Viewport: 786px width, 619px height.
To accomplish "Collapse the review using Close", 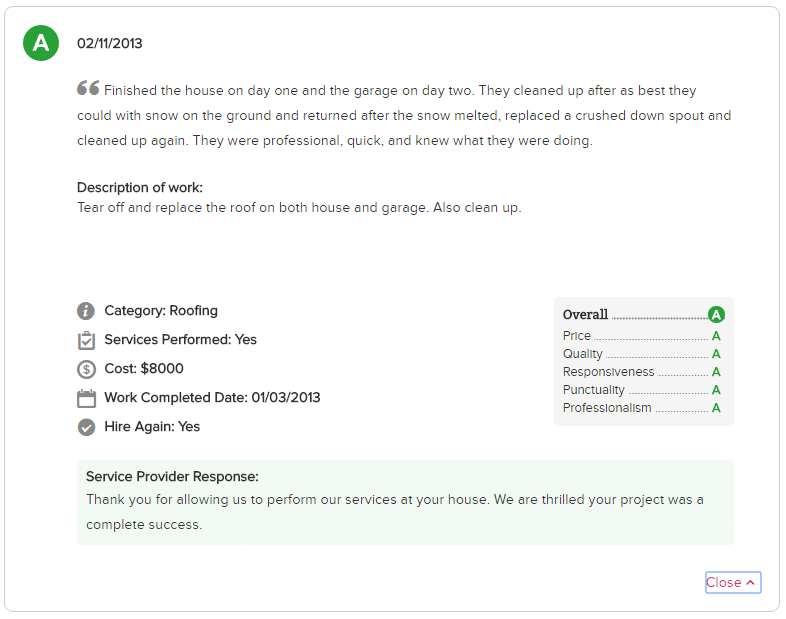I will 733,582.
